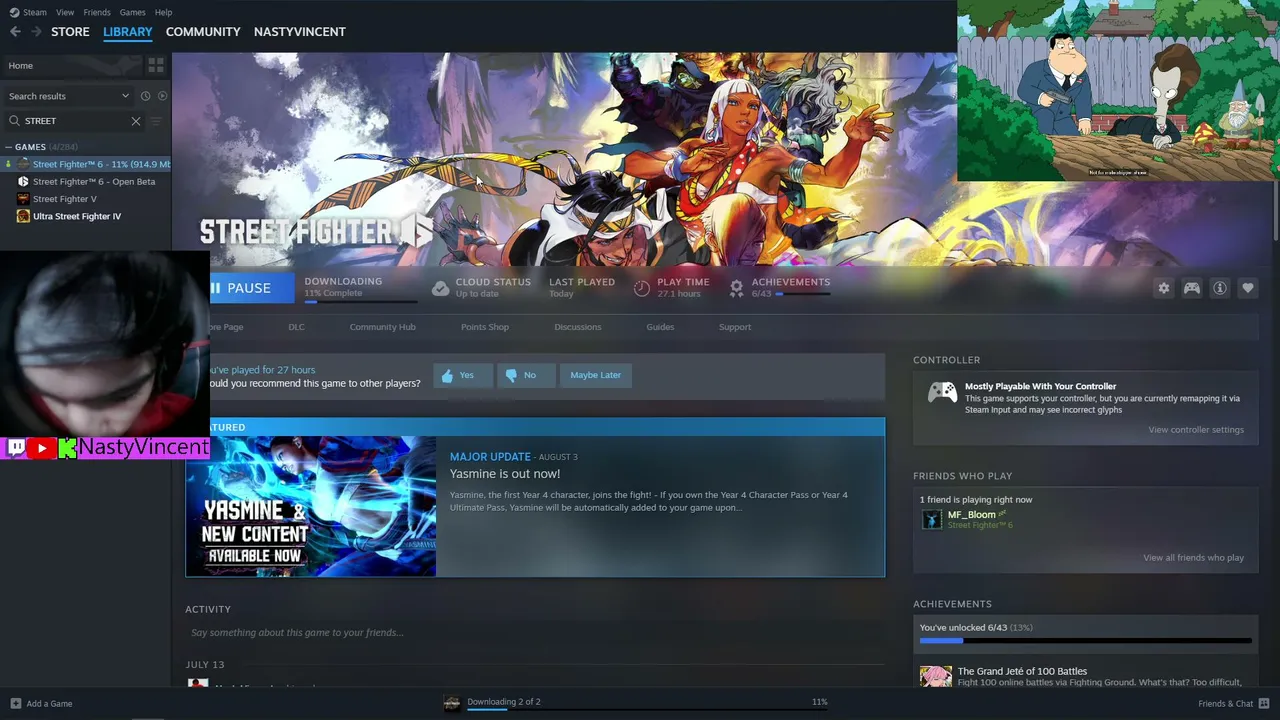Toggle show ready-to-play games icon
The height and width of the screenshot is (720, 1280).
pos(163,96)
